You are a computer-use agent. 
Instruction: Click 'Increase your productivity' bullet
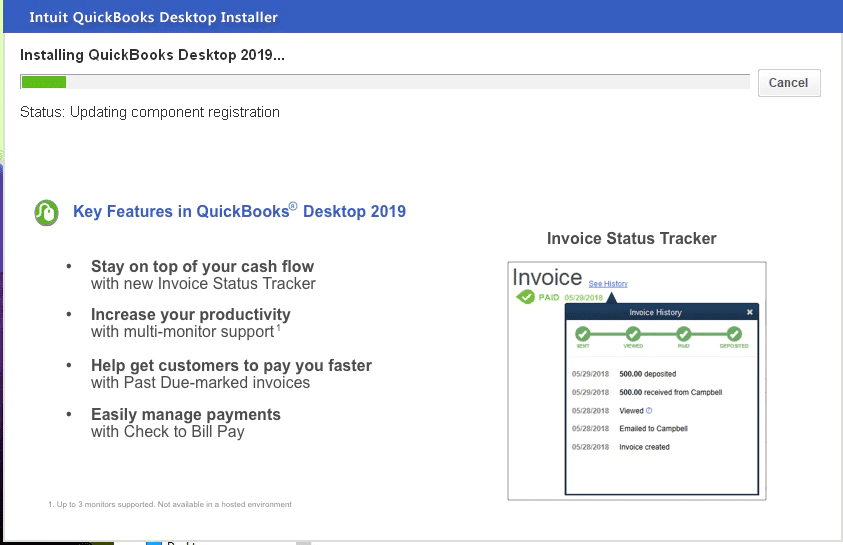[x=190, y=314]
